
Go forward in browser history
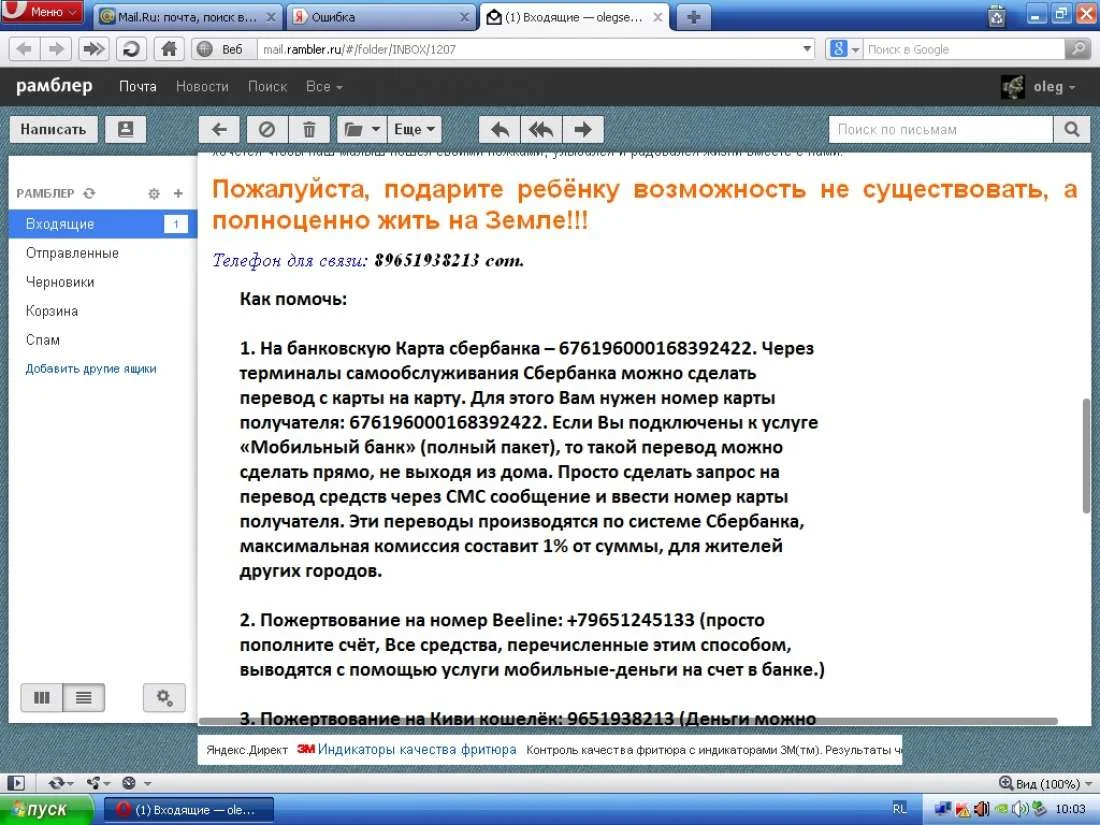click(x=55, y=49)
